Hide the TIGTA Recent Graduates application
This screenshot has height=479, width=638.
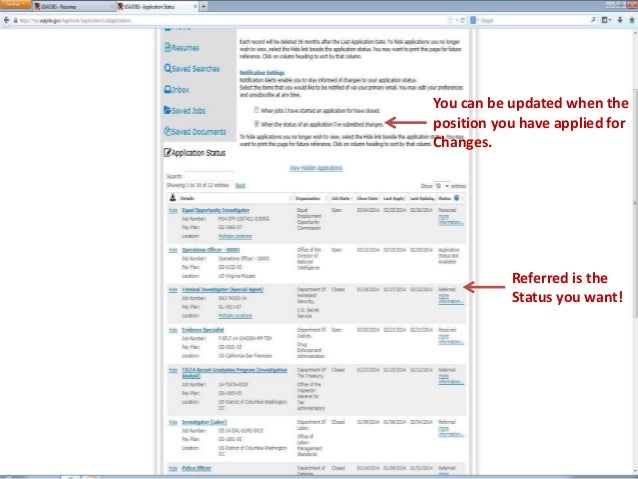click(173, 370)
